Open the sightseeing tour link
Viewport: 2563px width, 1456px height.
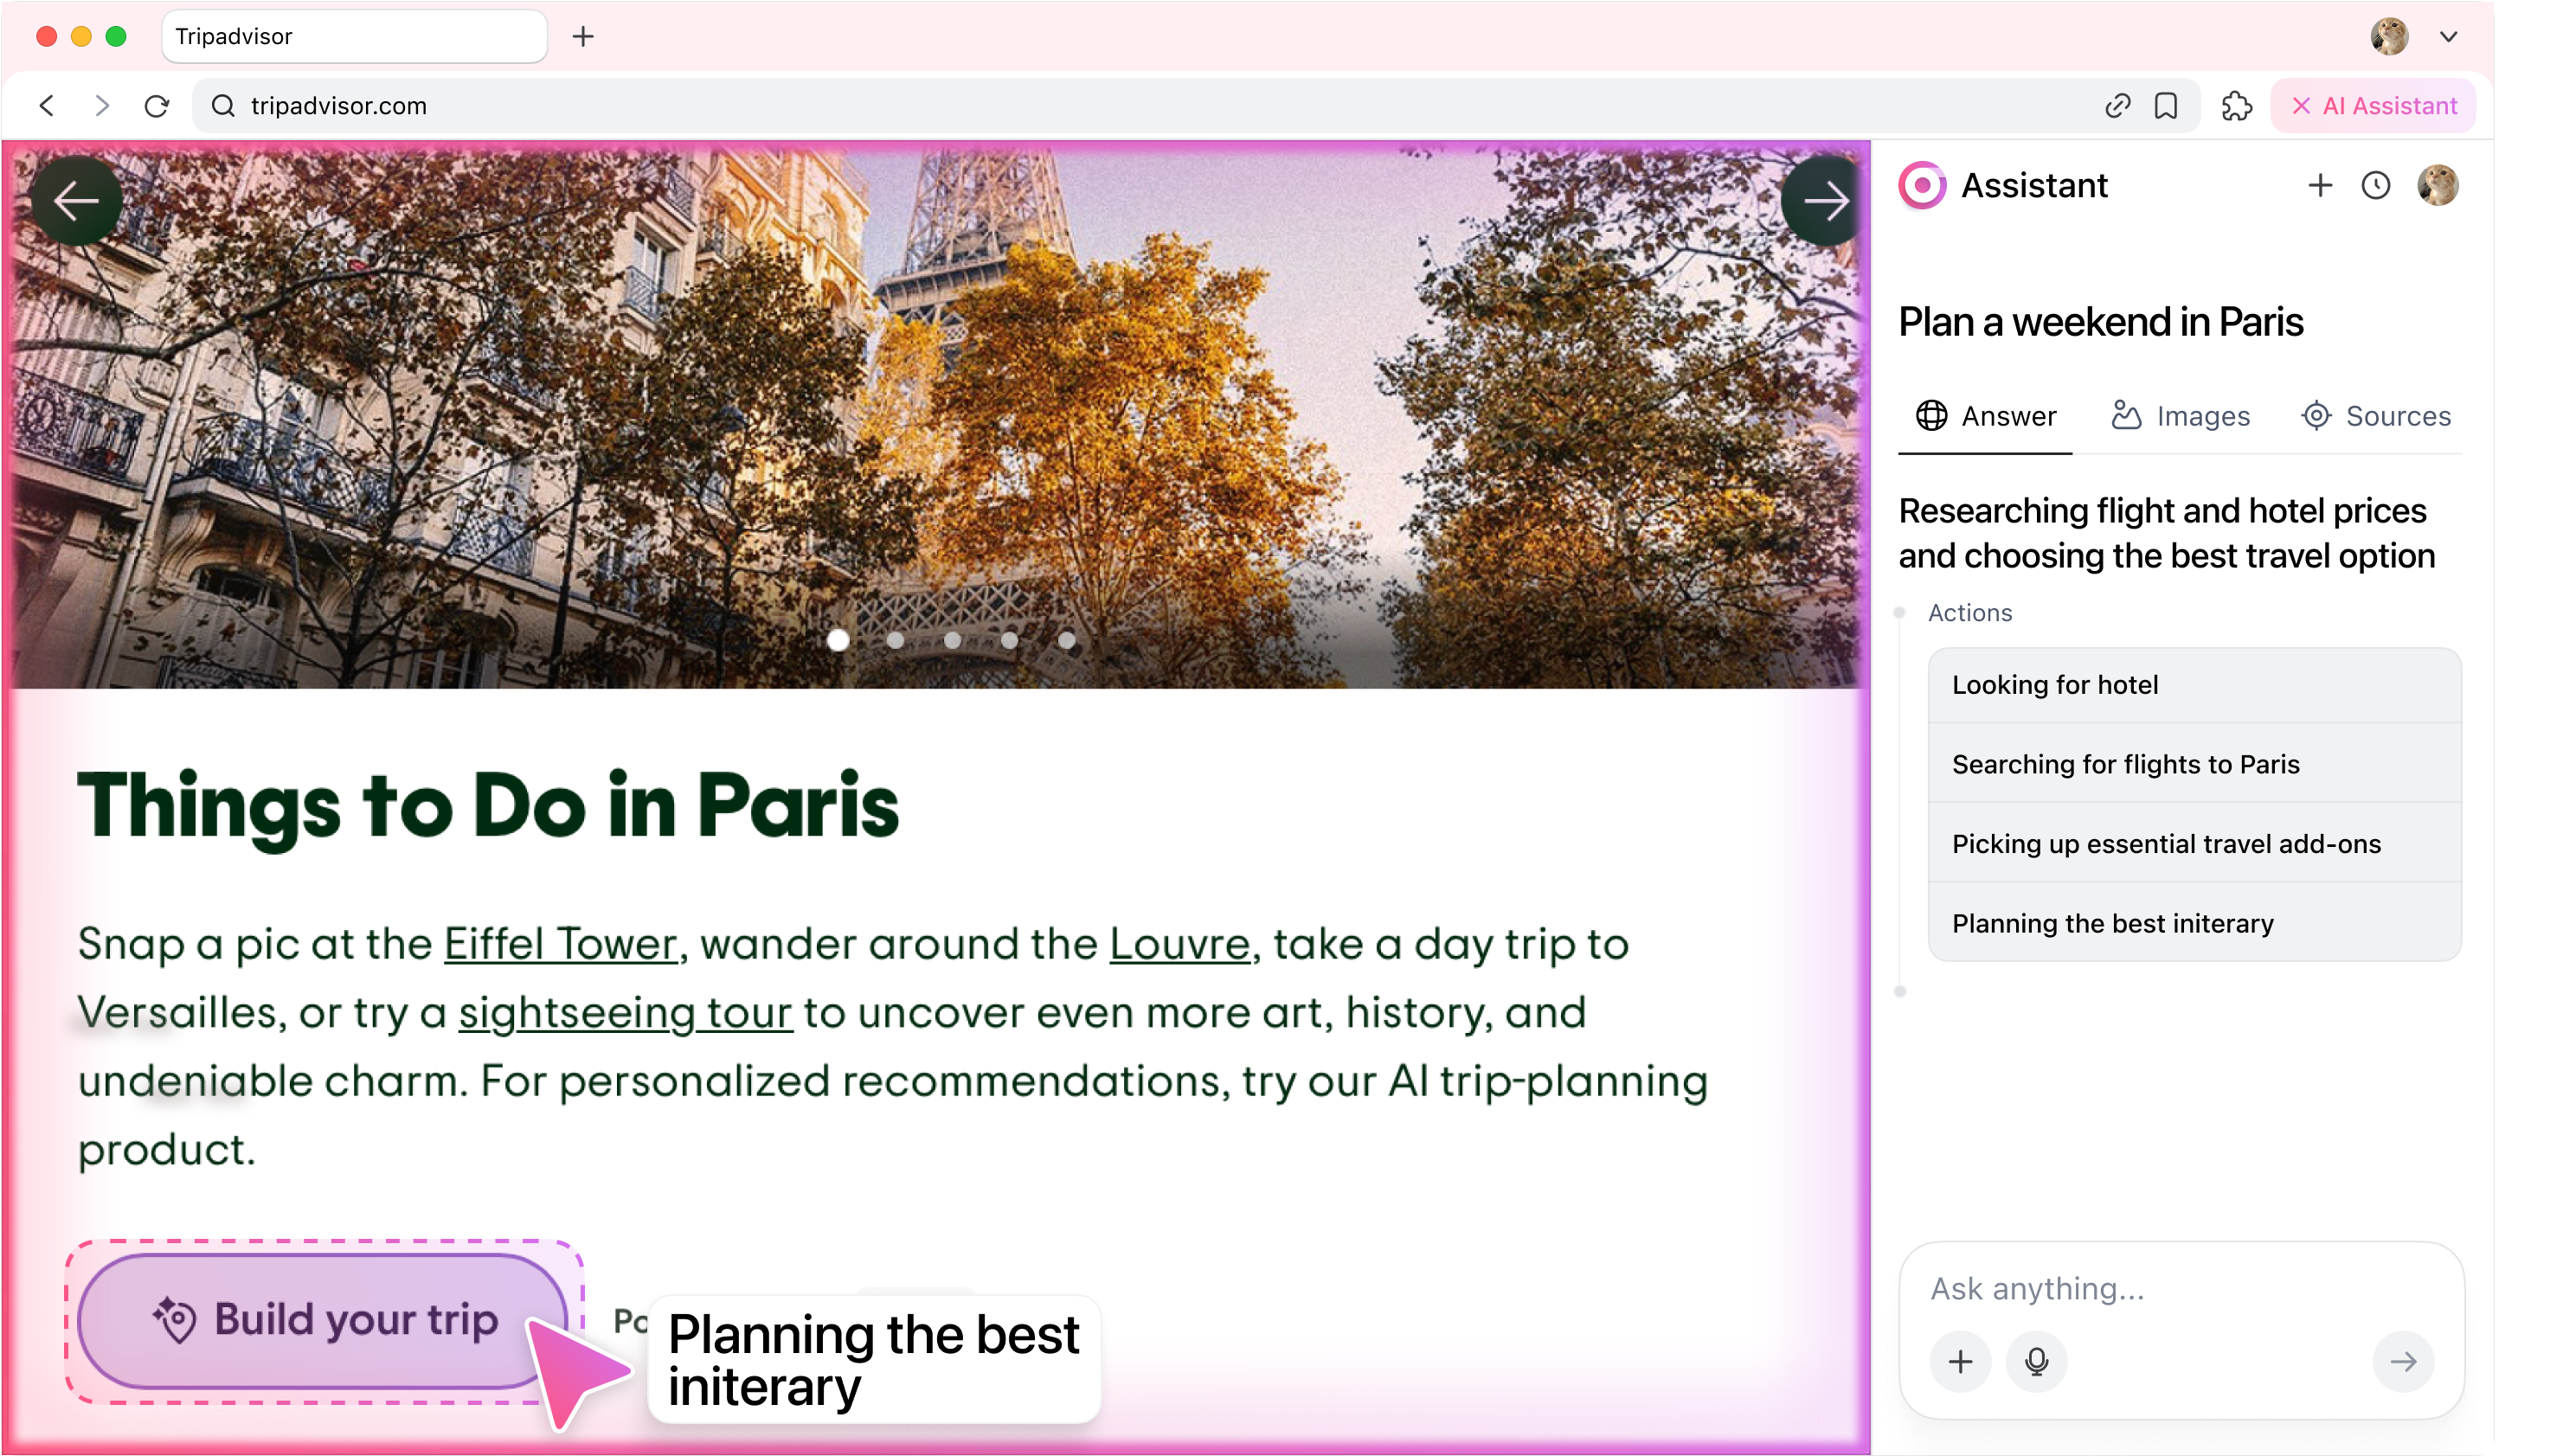[x=625, y=1012]
